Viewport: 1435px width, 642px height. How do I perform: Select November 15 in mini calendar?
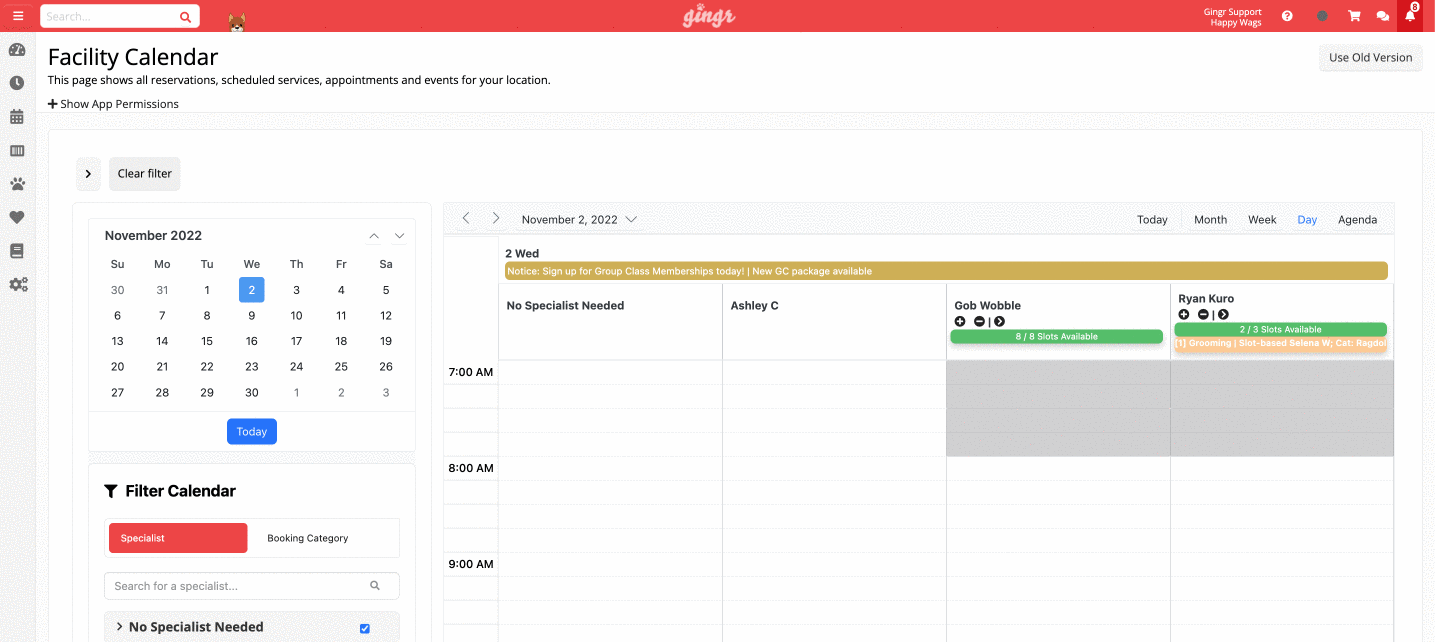pos(207,341)
